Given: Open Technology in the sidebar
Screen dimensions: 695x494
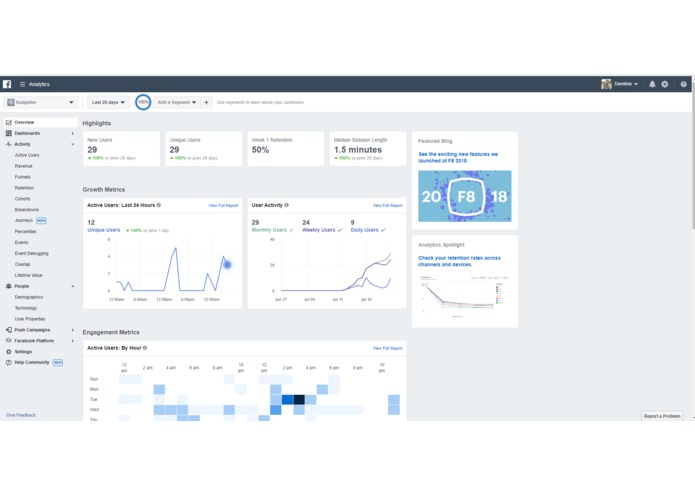Looking at the screenshot, I should pyautogui.click(x=26, y=308).
